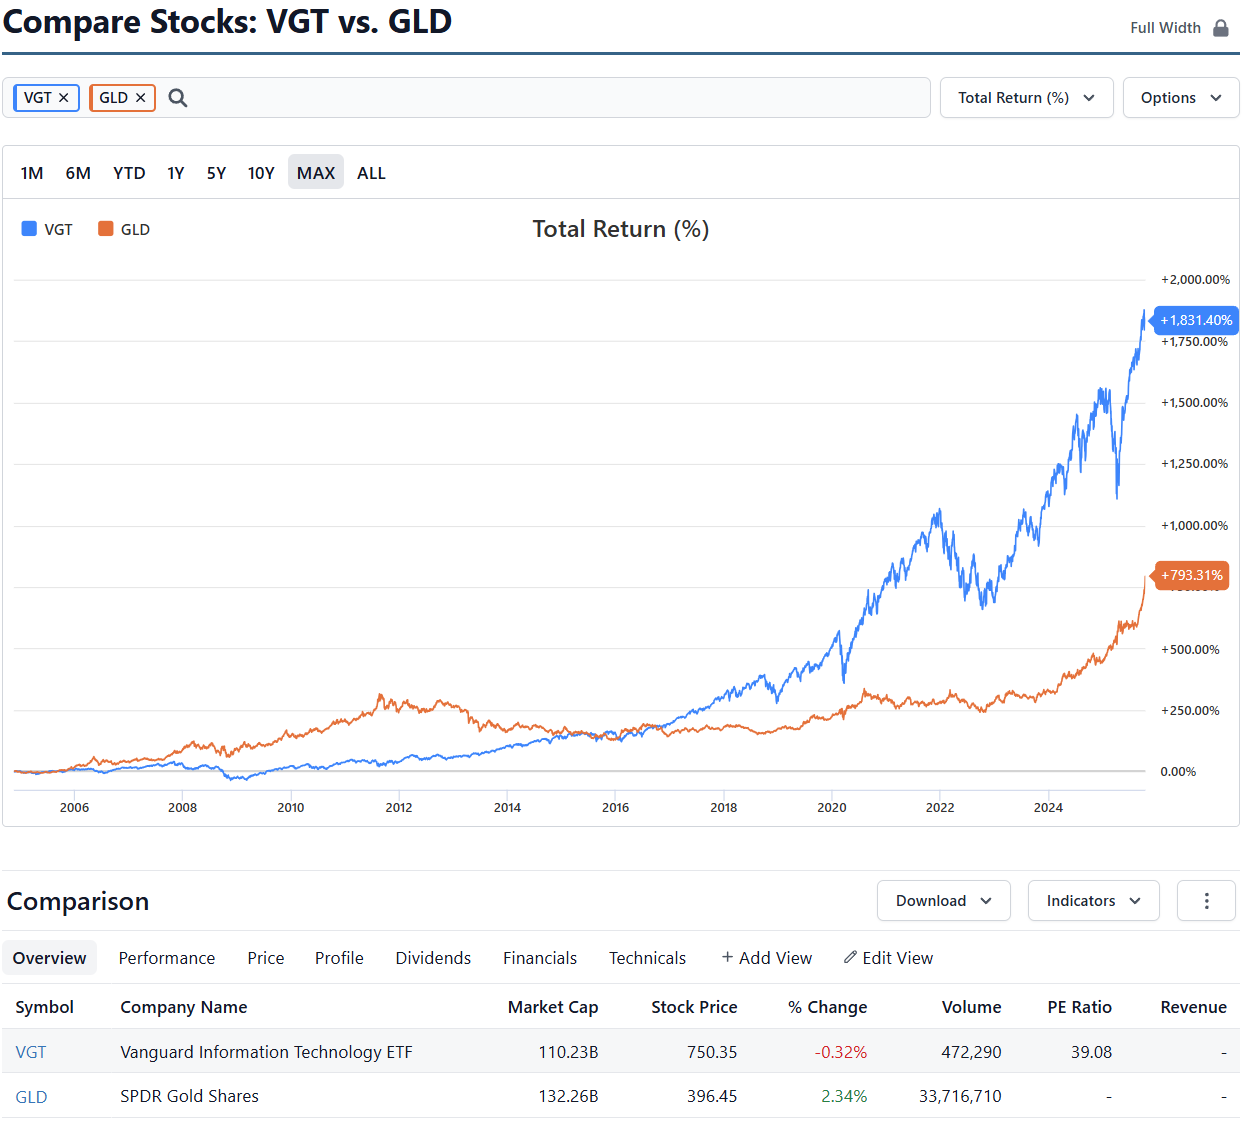
Task: Switch to the Performance tab
Action: point(167,958)
